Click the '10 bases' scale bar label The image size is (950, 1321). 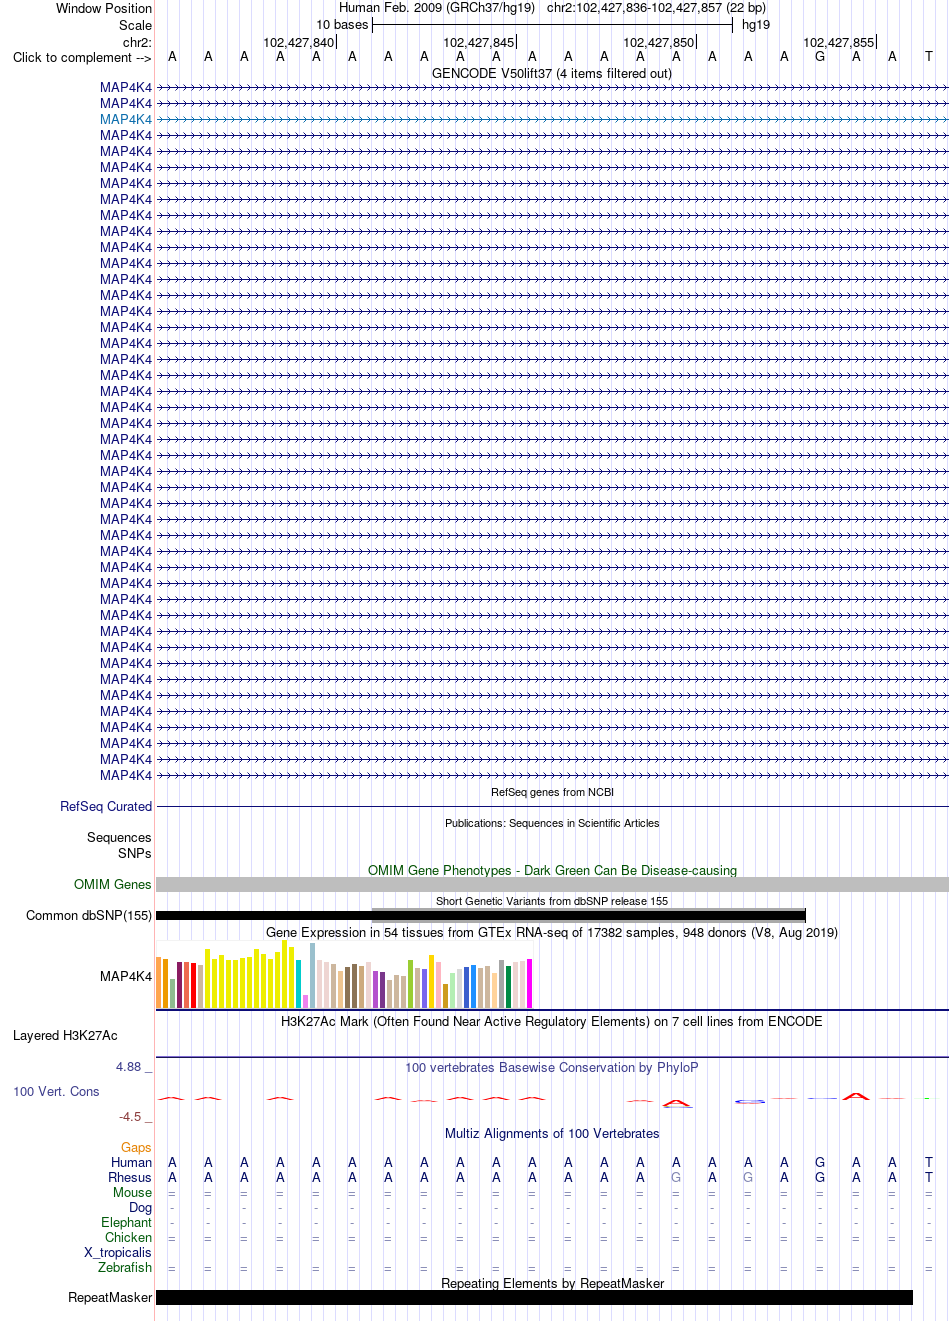tap(342, 25)
